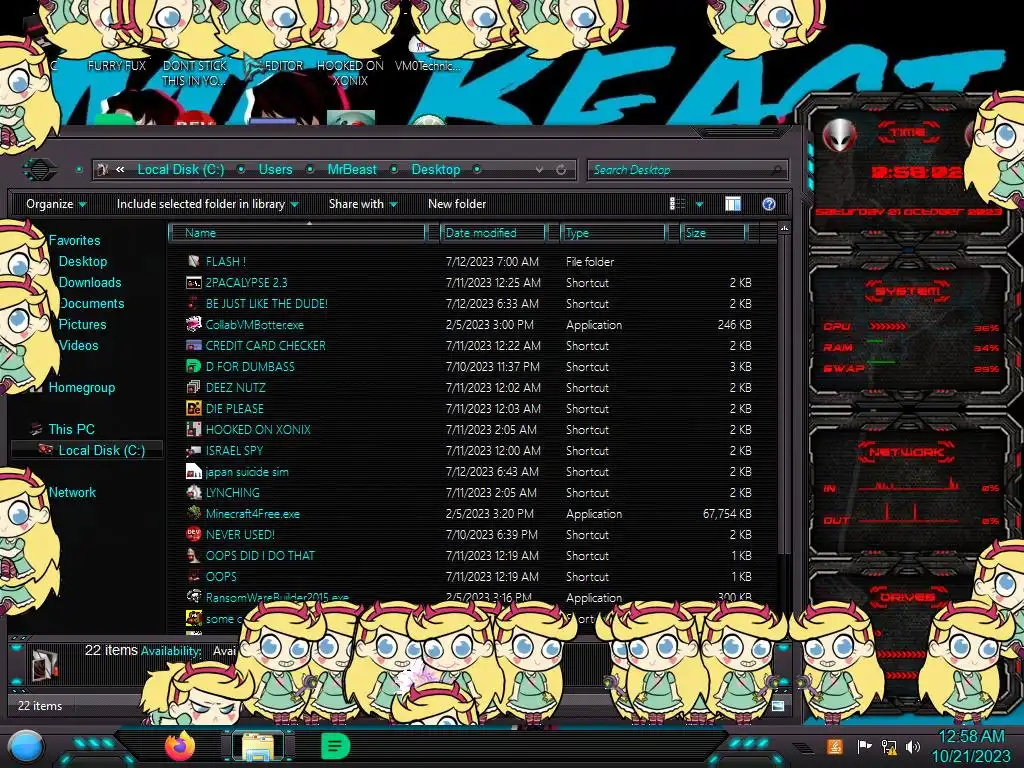Click the LYNCHING shortcut icon

[x=193, y=492]
